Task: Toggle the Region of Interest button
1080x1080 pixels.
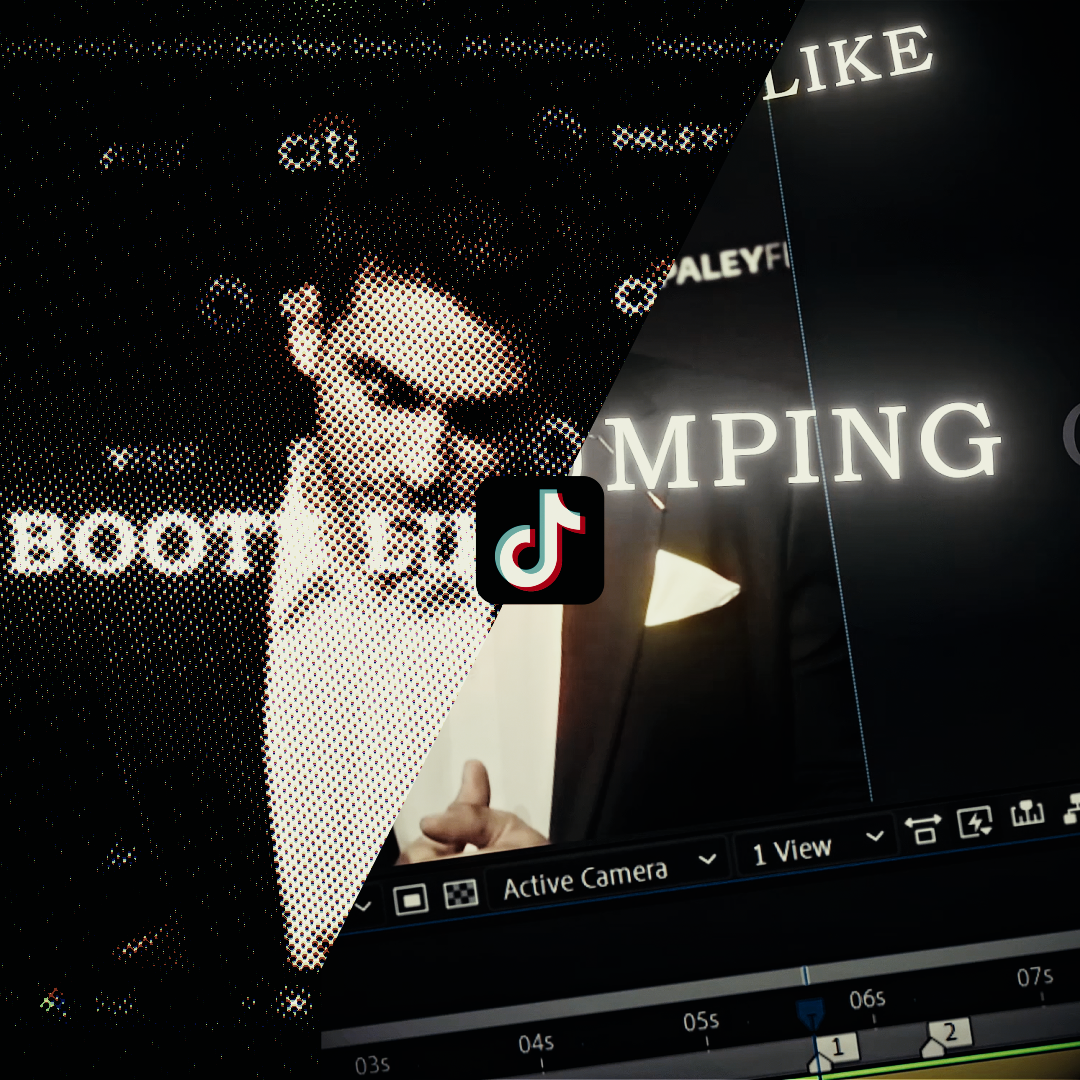Action: pos(411,899)
